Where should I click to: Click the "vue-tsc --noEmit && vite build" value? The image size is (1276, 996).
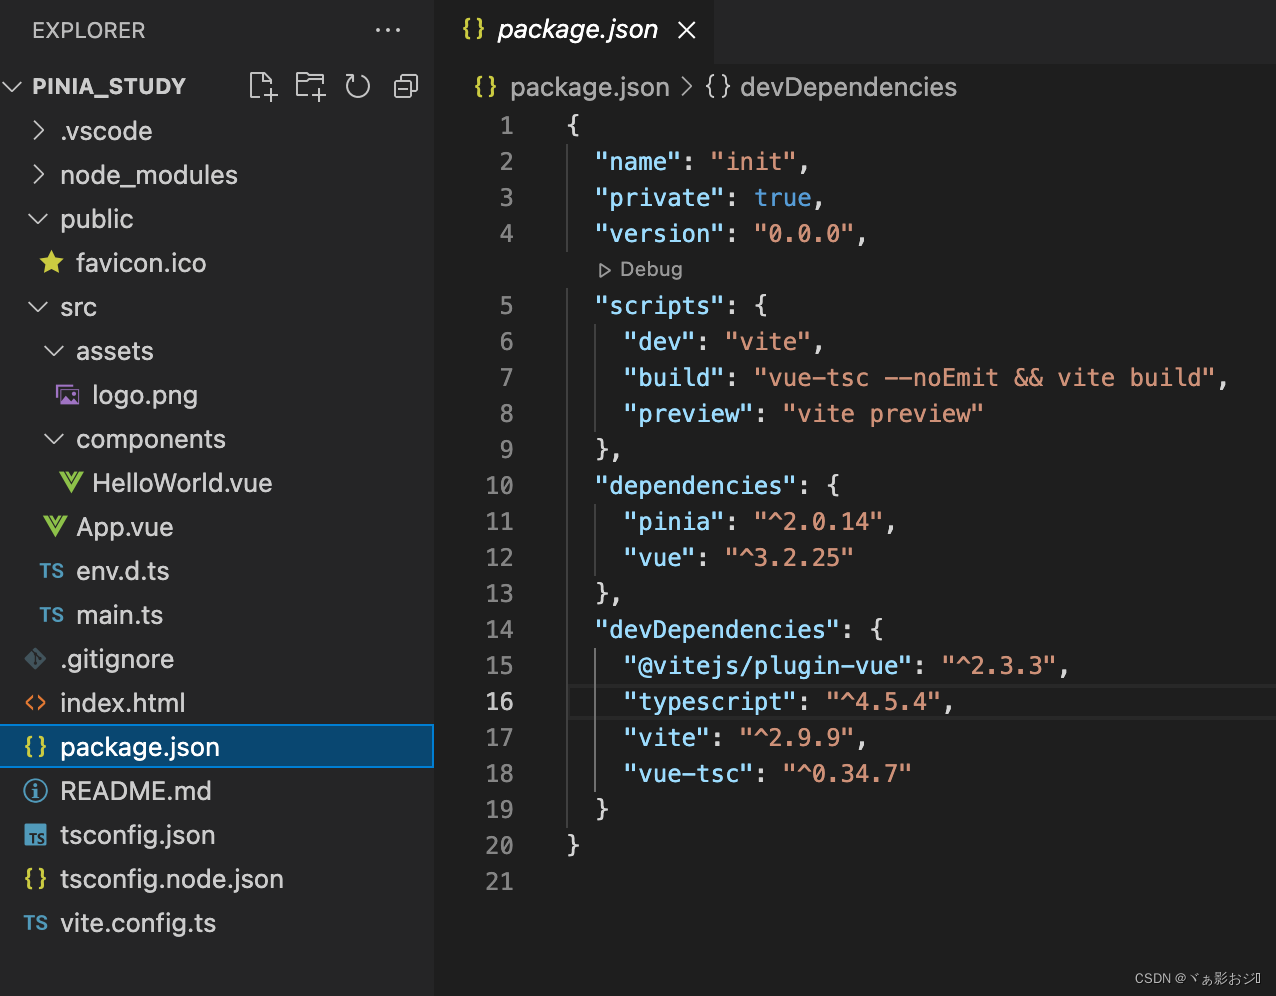point(985,377)
